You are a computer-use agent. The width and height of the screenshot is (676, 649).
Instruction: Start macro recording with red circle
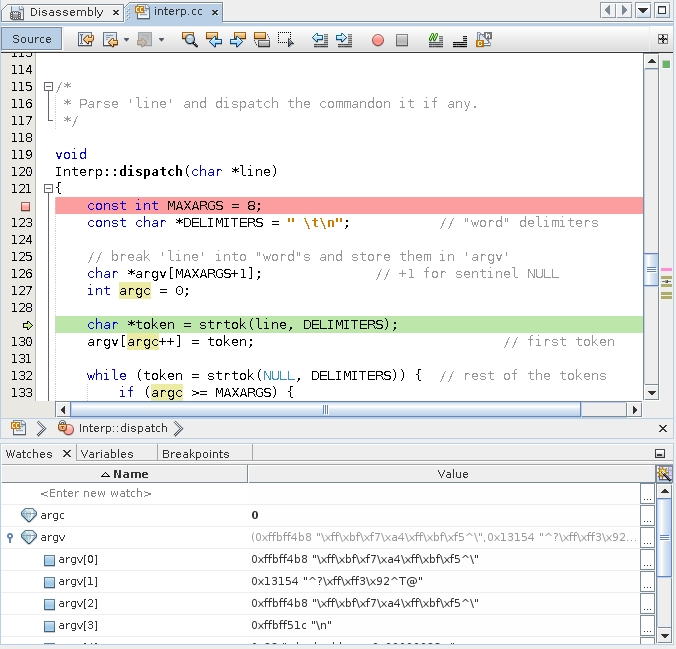point(378,40)
